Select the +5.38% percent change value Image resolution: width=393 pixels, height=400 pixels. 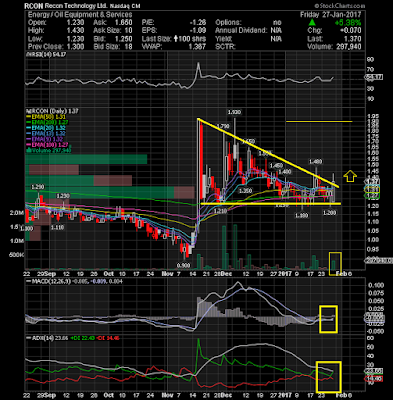pos(348,23)
